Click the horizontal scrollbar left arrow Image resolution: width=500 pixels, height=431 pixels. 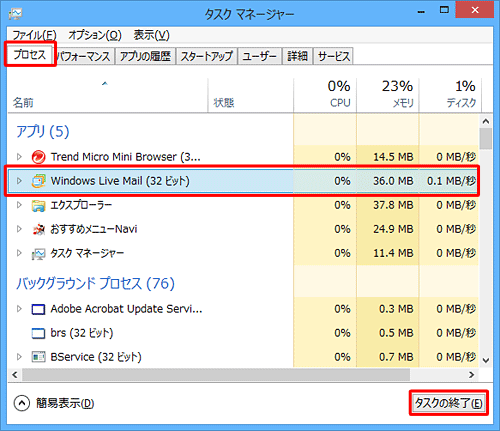(x=15, y=375)
